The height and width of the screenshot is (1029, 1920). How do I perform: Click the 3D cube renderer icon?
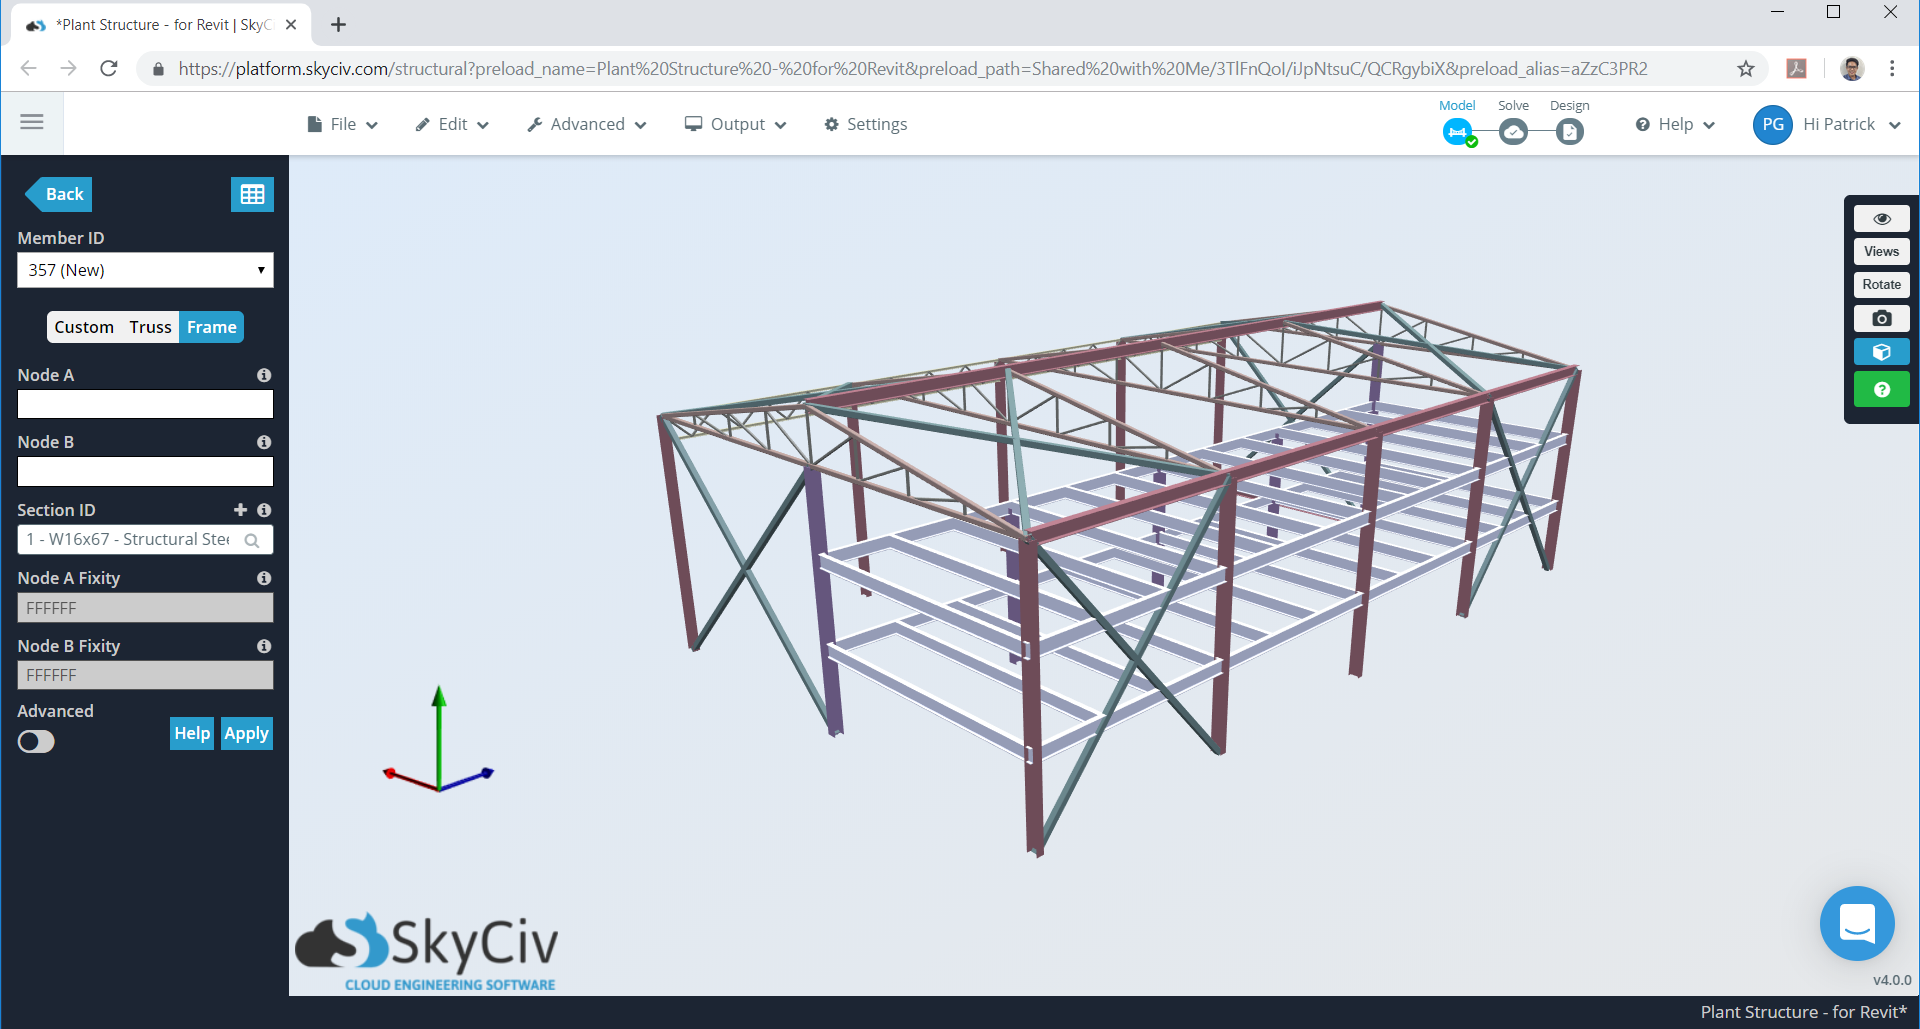1881,352
